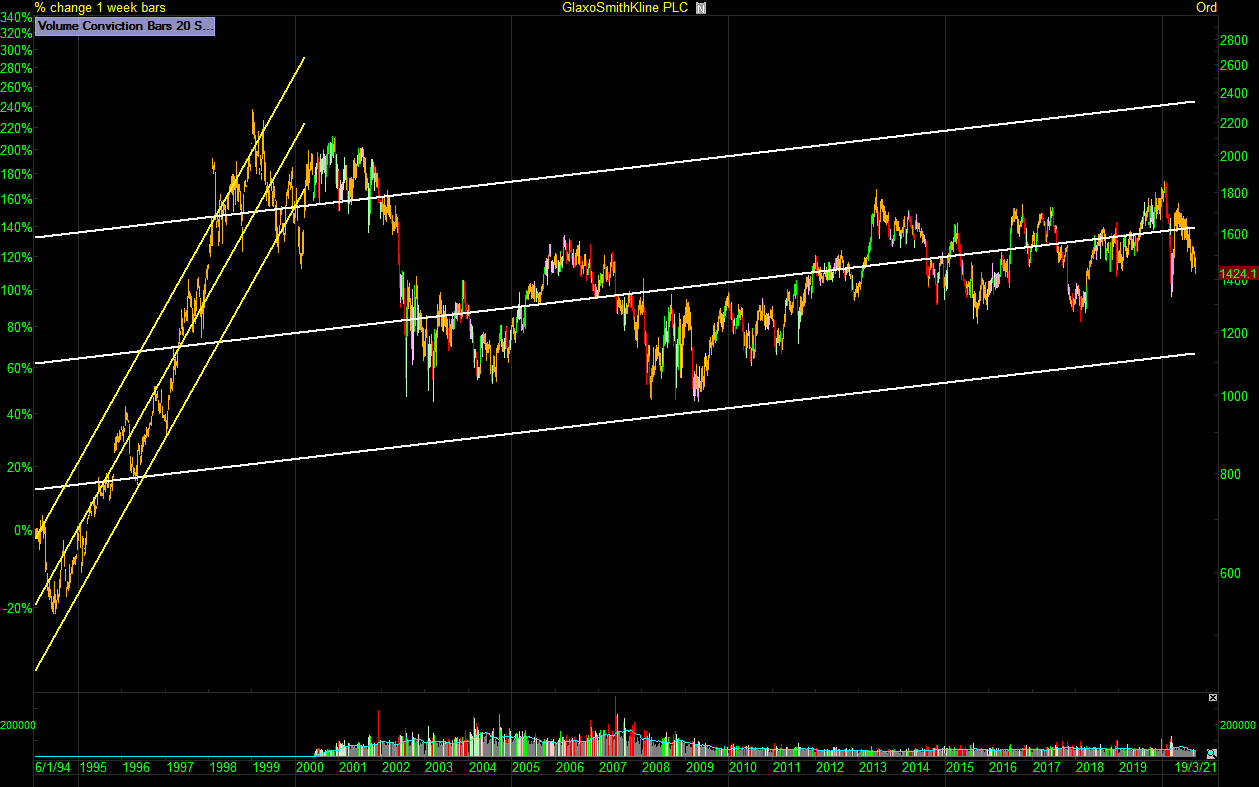Click the '1000' price axis label

1234,397
